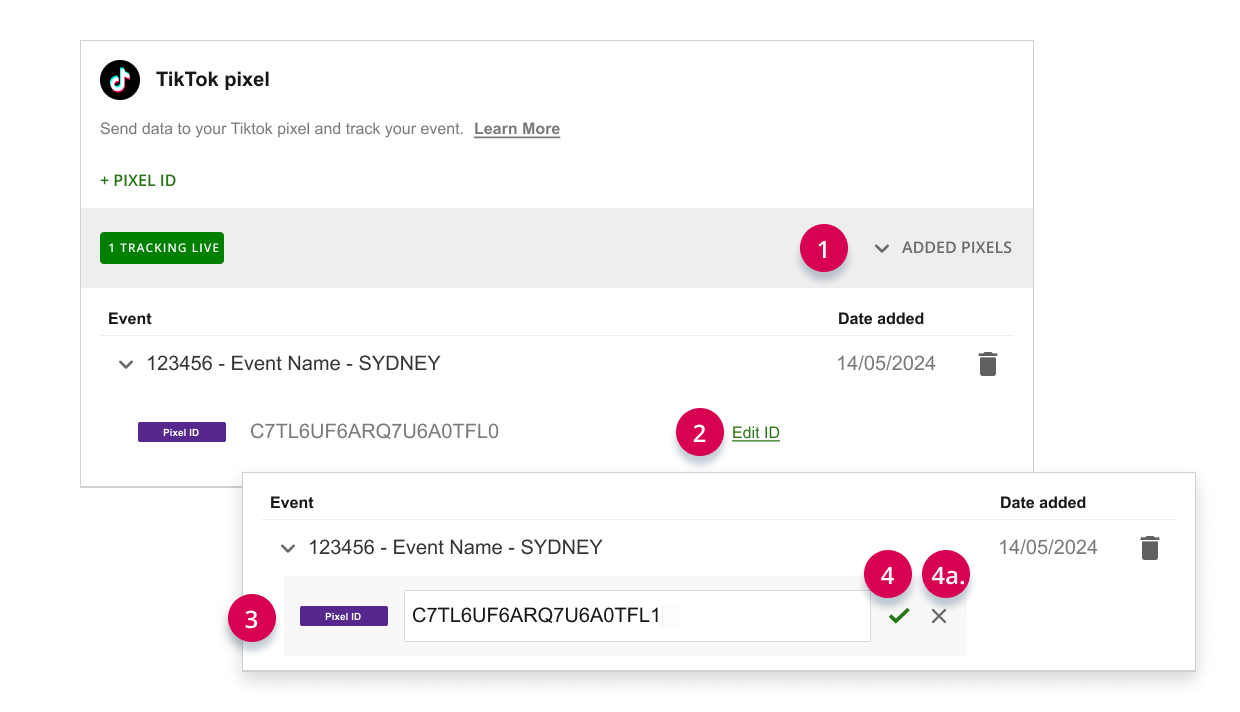Click the upper Date added column header
Screen dimensions: 1240x712
coord(880,319)
